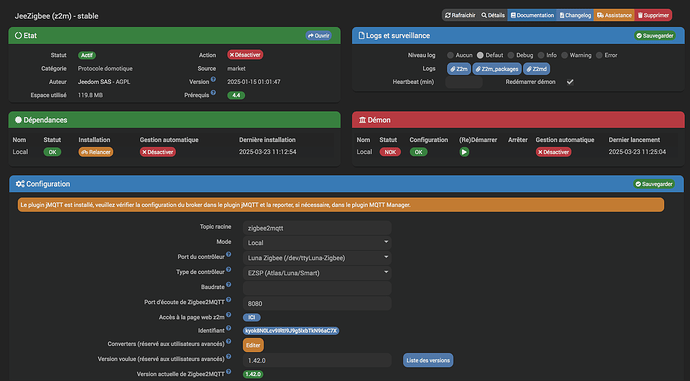This screenshot has height=381, width=690.
Task: Click the help icon next to Version
Action: pyautogui.click(x=213, y=80)
